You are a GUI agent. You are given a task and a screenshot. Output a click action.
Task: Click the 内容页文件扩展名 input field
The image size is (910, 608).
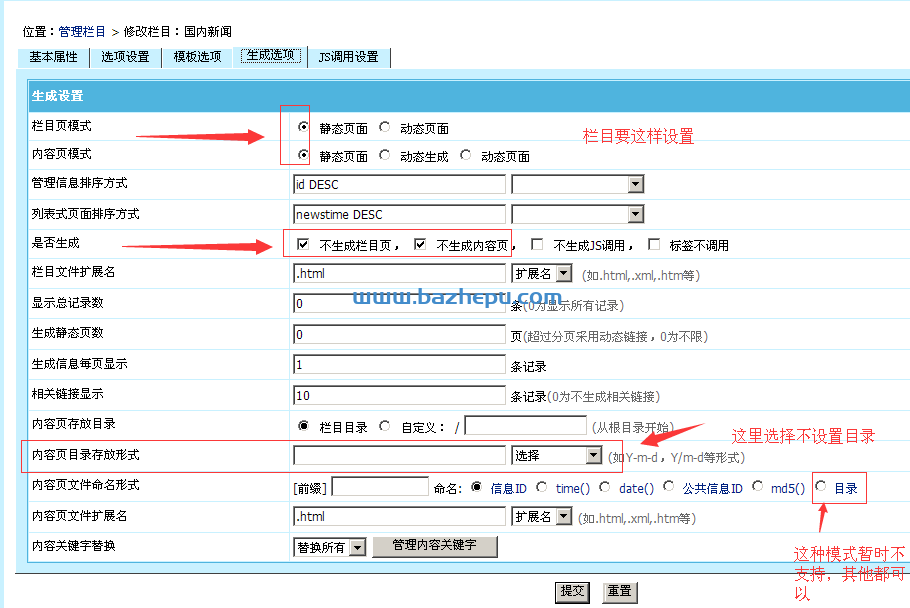coord(399,516)
